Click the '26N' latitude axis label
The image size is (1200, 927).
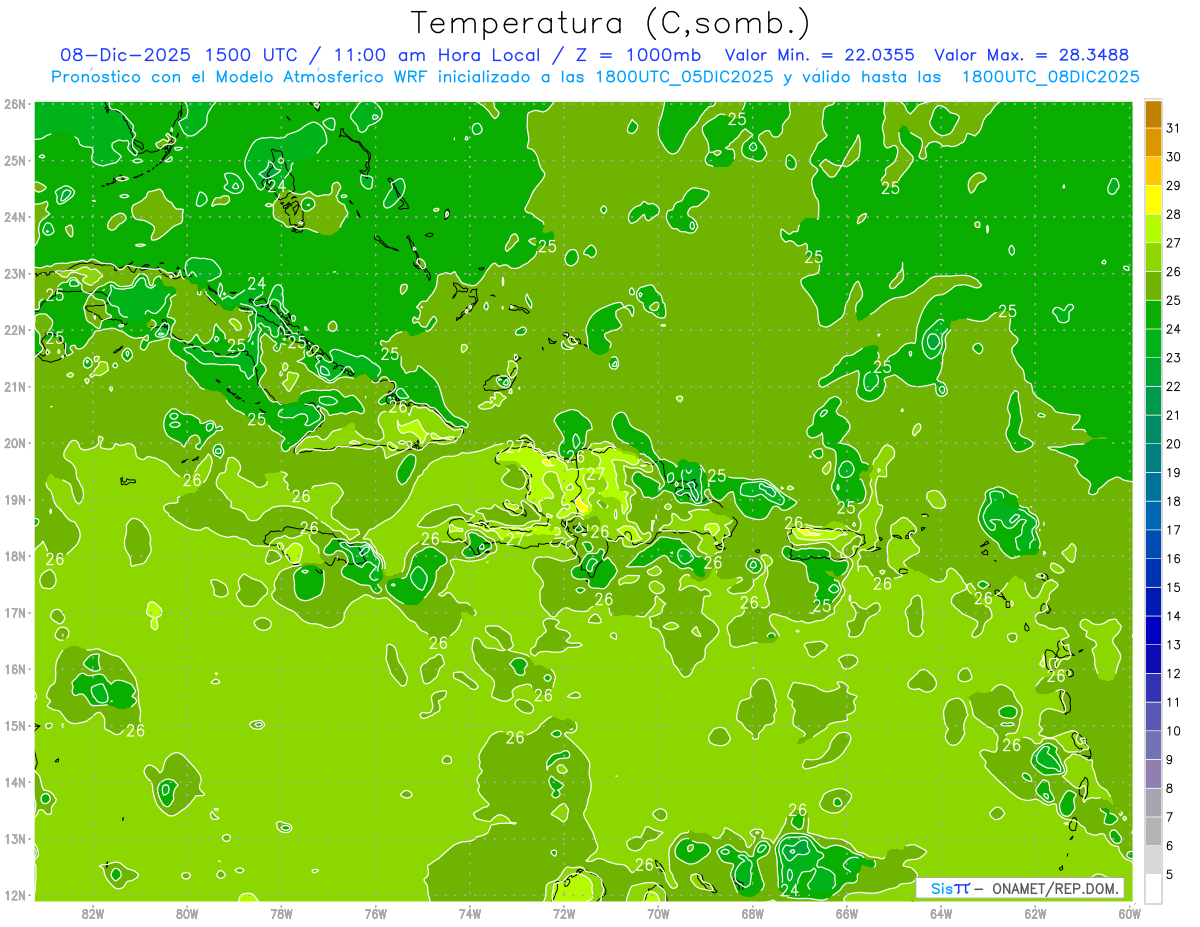[x=15, y=103]
